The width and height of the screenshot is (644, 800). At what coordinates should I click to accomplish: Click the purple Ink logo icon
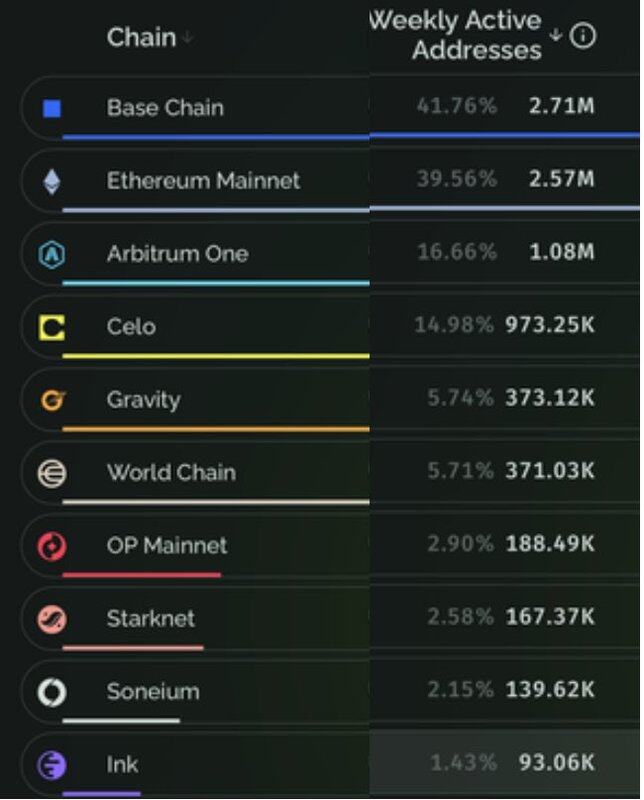pyautogui.click(x=52, y=765)
